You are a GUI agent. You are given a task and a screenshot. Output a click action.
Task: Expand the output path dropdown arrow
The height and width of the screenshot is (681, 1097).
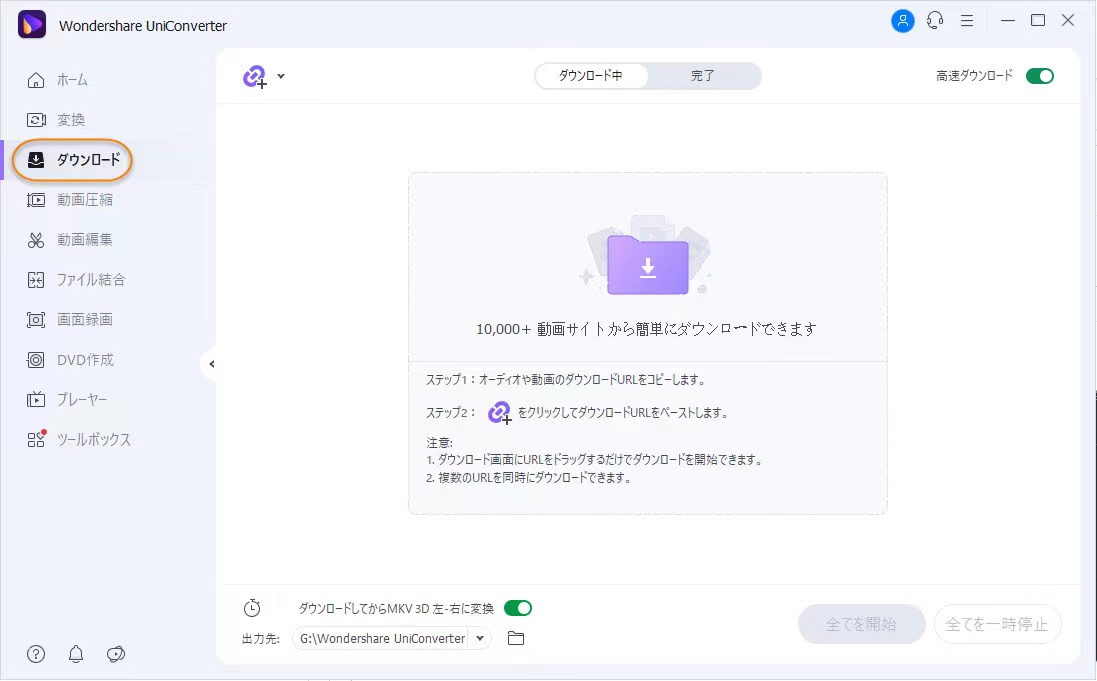(480, 638)
